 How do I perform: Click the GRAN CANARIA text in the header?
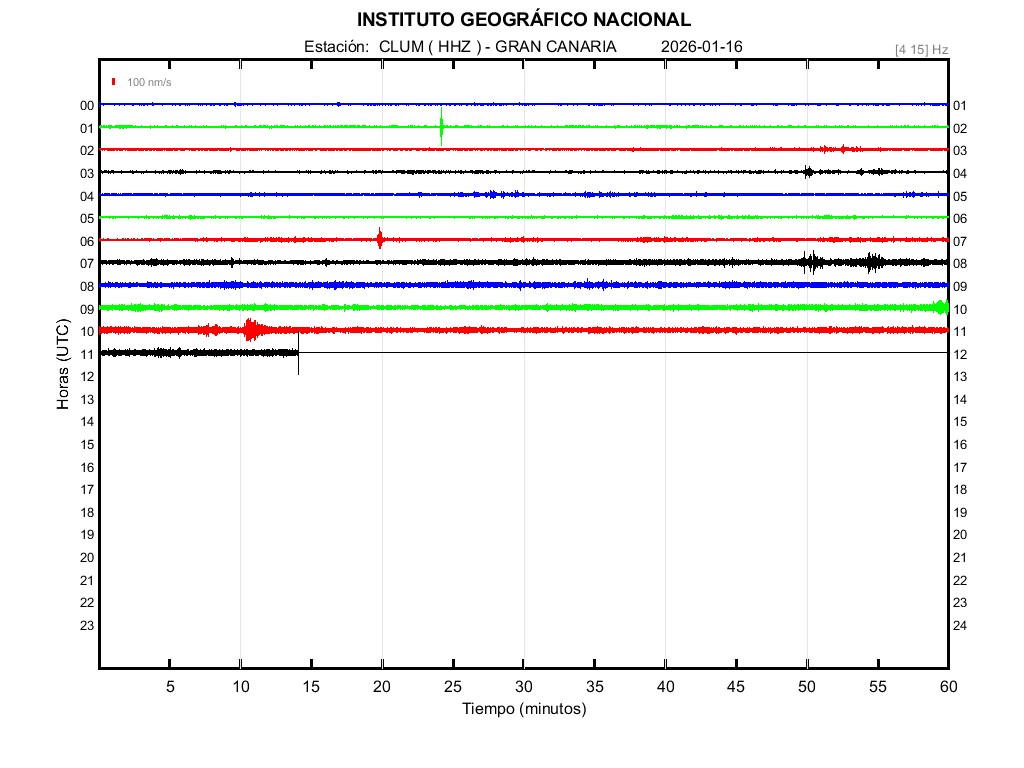[x=556, y=47]
